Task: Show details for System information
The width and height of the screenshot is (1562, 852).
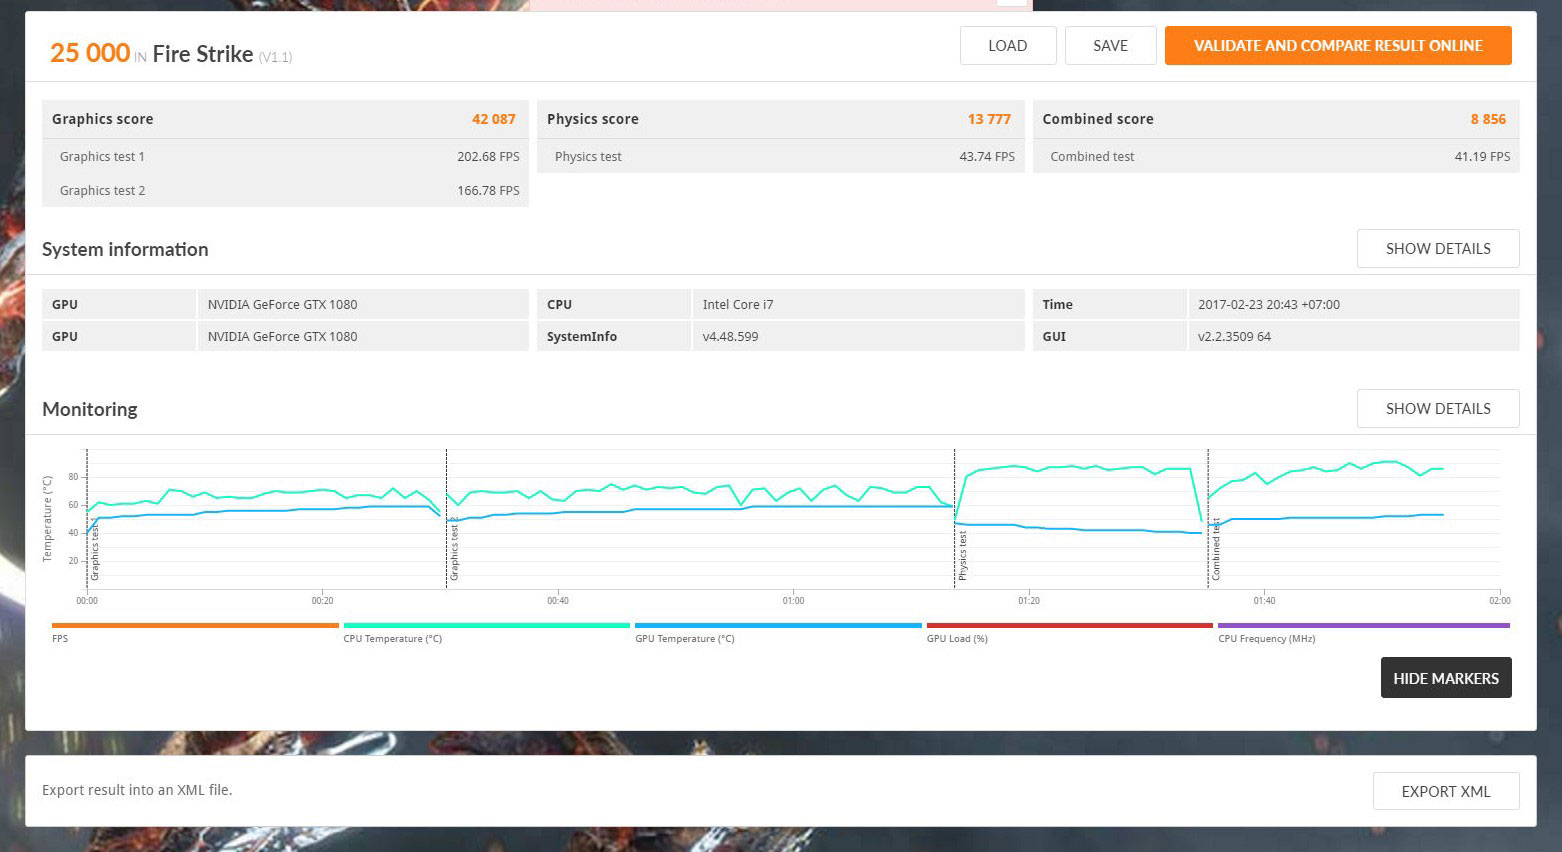Action: coord(1437,249)
